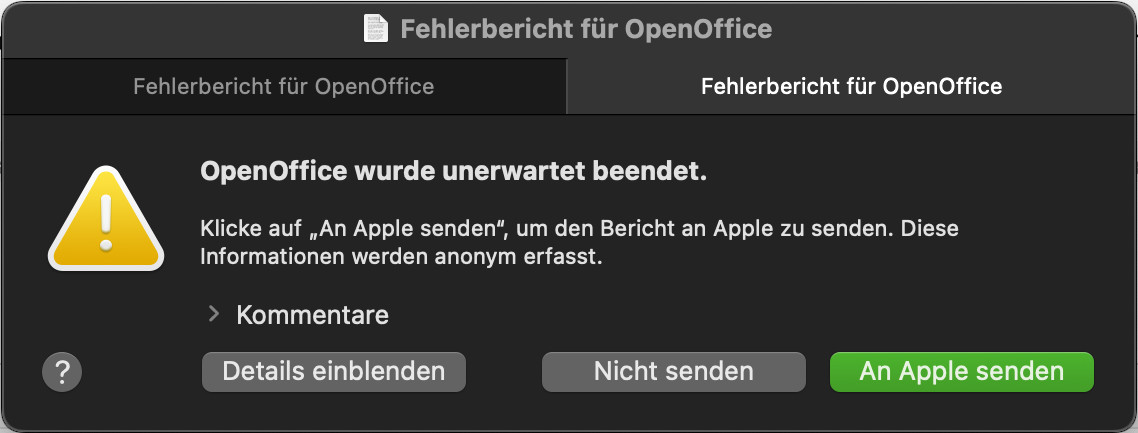Show details with Details einblenden
This screenshot has width=1138, height=433.
pyautogui.click(x=333, y=371)
